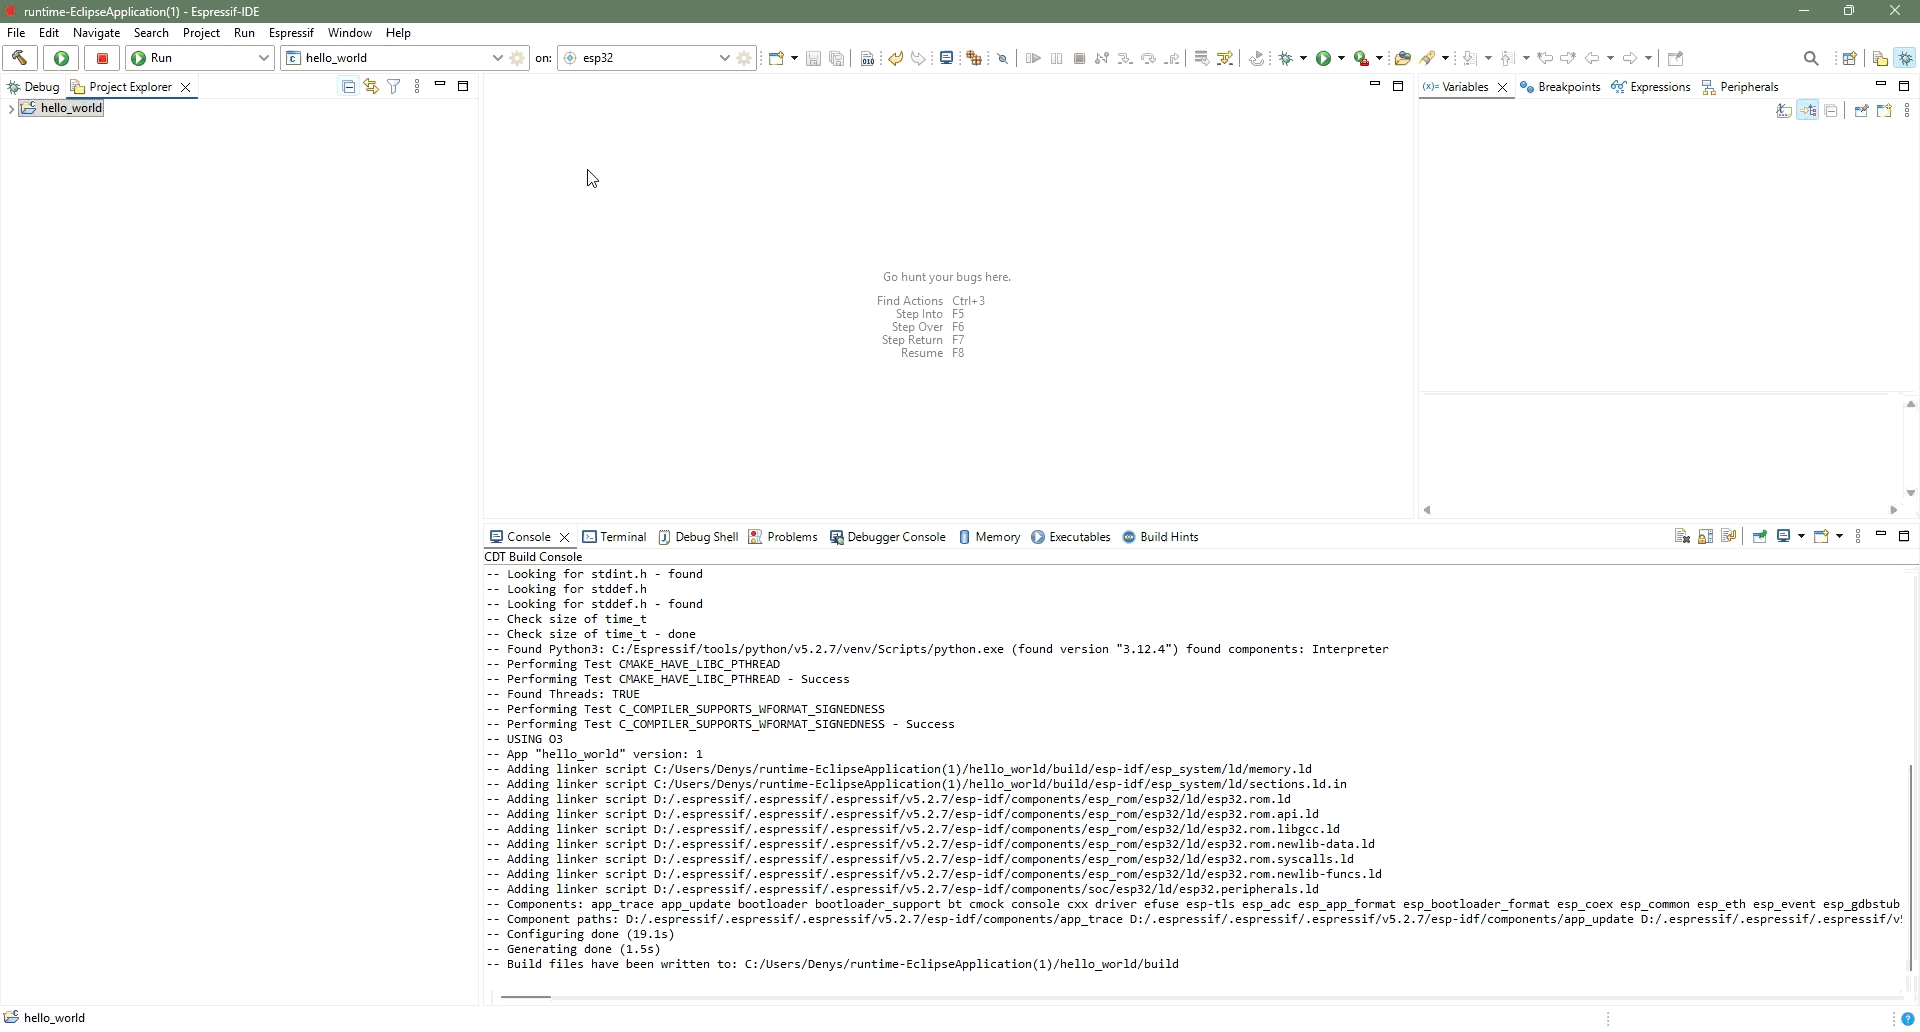The height and width of the screenshot is (1032, 1920).
Task: Switch to the Debug view tab
Action: coord(33,87)
